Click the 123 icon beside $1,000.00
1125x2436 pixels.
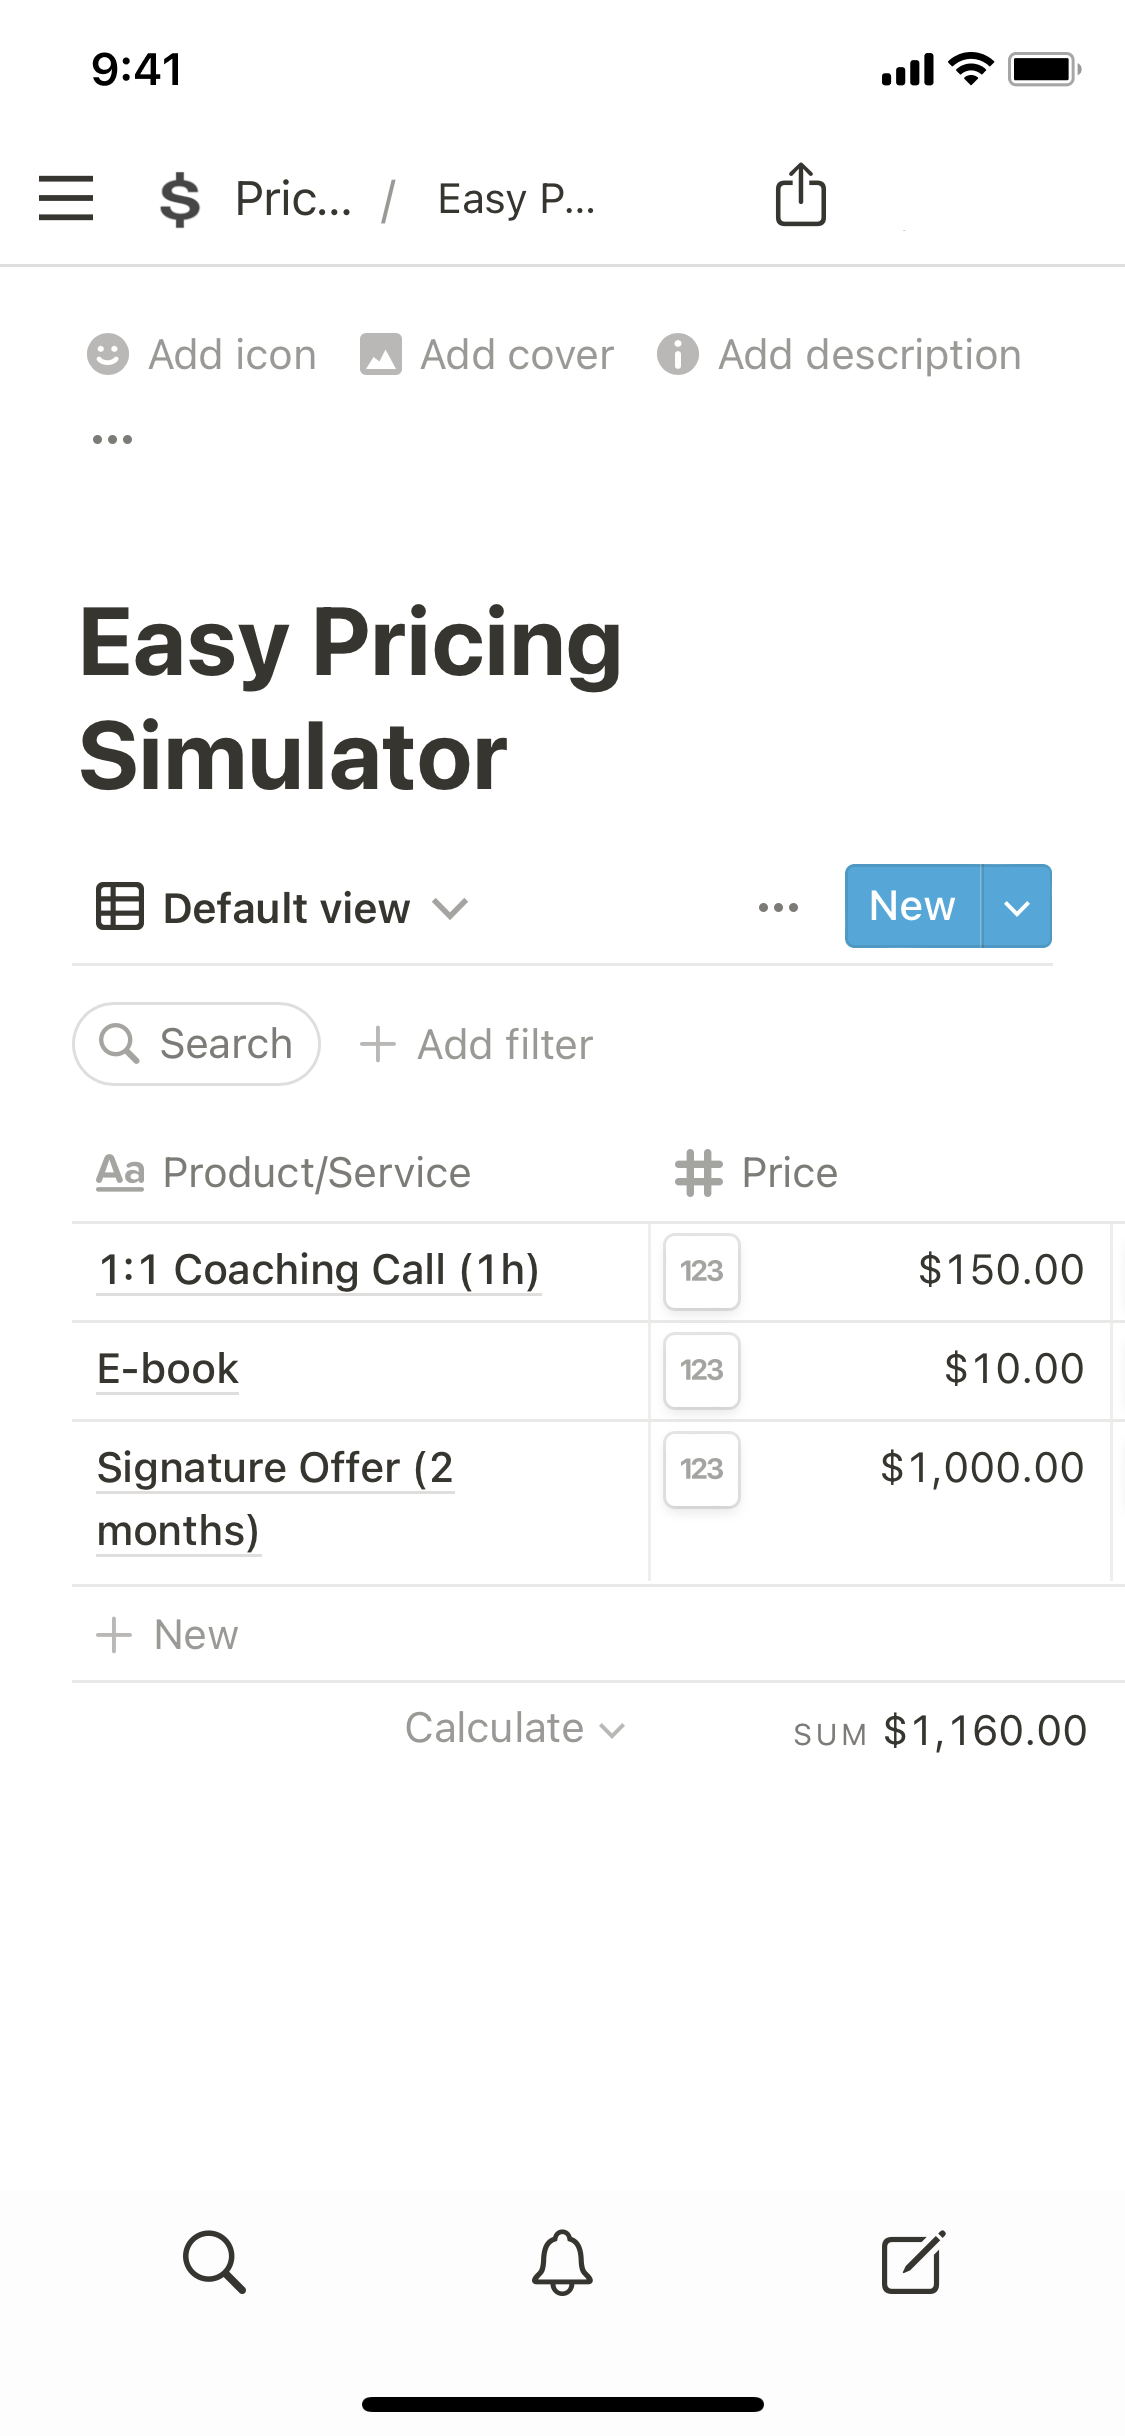point(702,1469)
